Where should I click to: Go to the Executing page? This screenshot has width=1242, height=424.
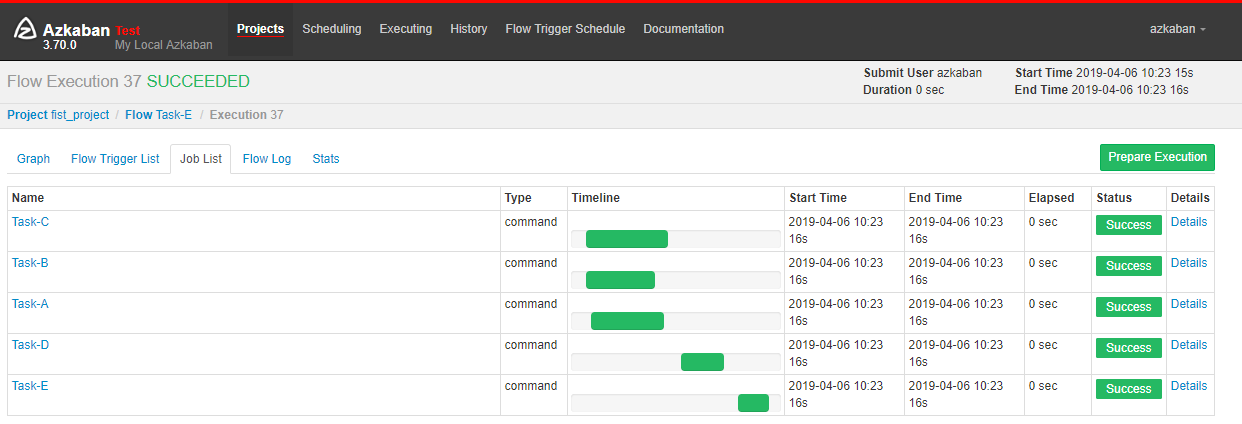pos(405,29)
